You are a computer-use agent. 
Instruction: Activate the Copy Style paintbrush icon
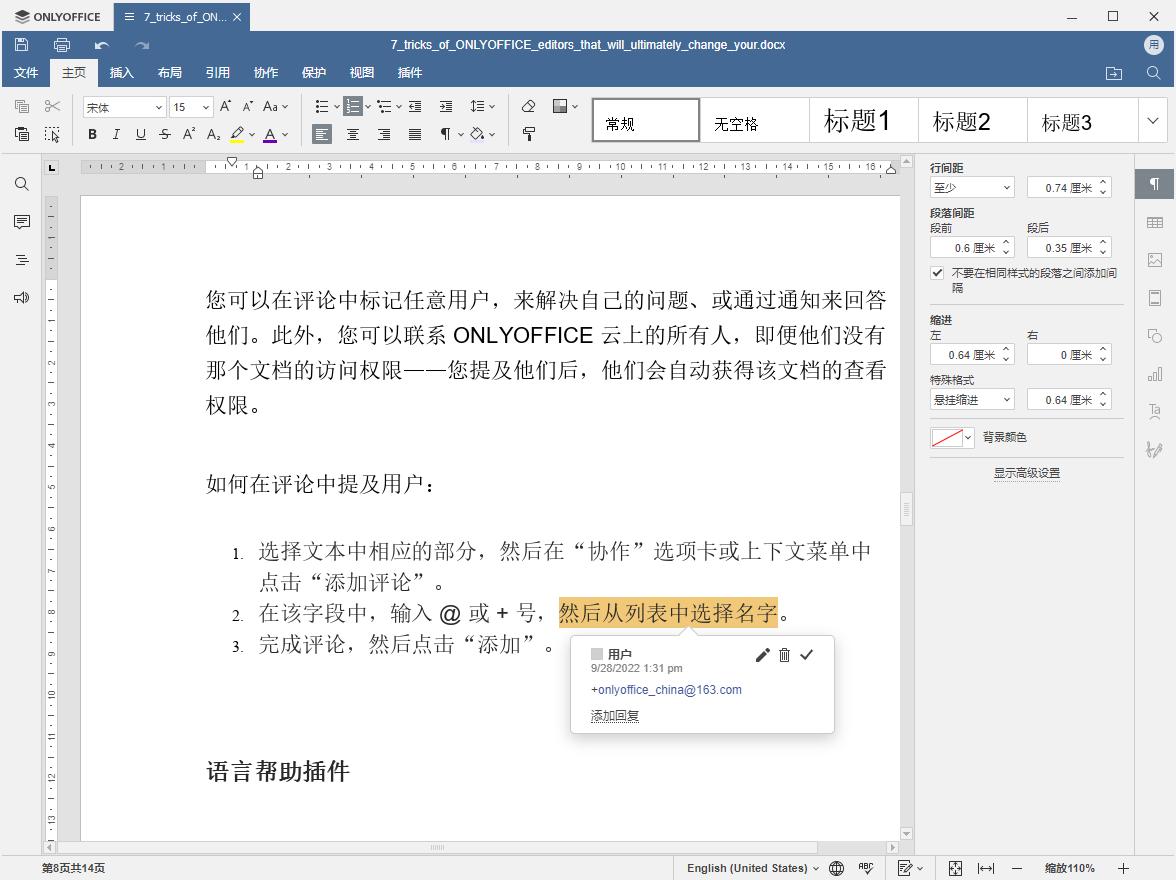(x=528, y=134)
